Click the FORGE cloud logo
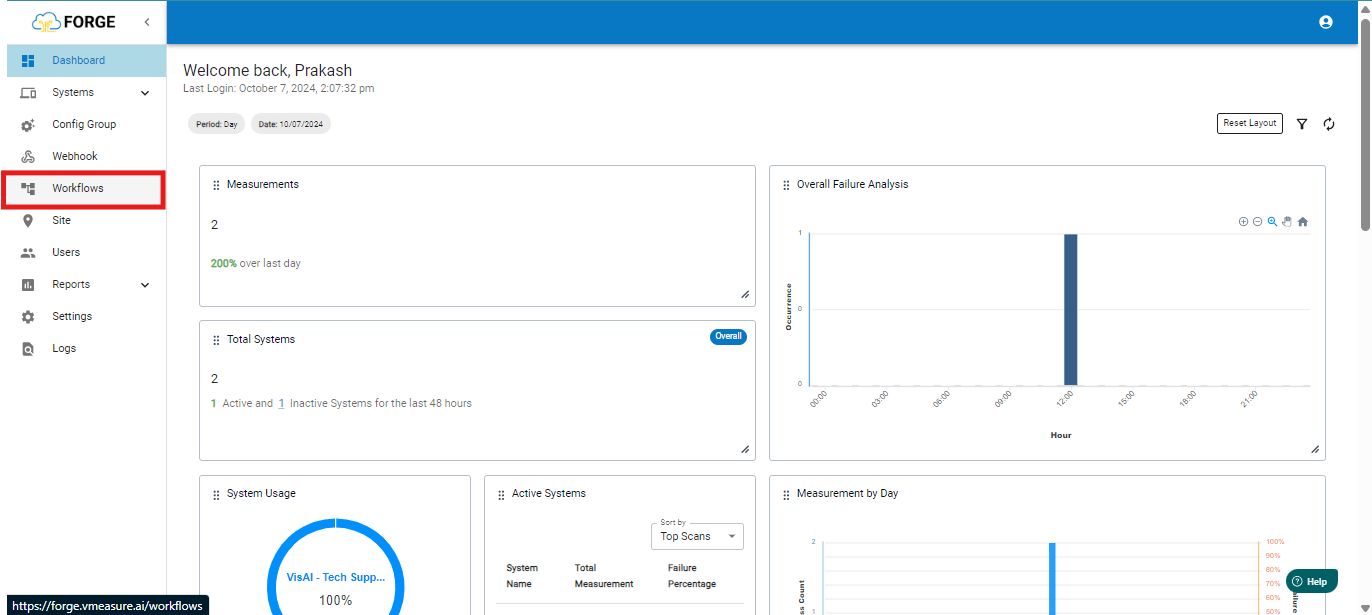The height and width of the screenshot is (615, 1372). pyautogui.click(x=74, y=21)
